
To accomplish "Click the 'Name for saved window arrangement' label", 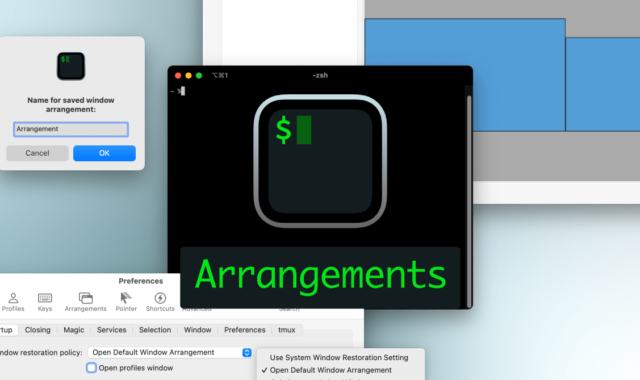I will click(x=71, y=105).
